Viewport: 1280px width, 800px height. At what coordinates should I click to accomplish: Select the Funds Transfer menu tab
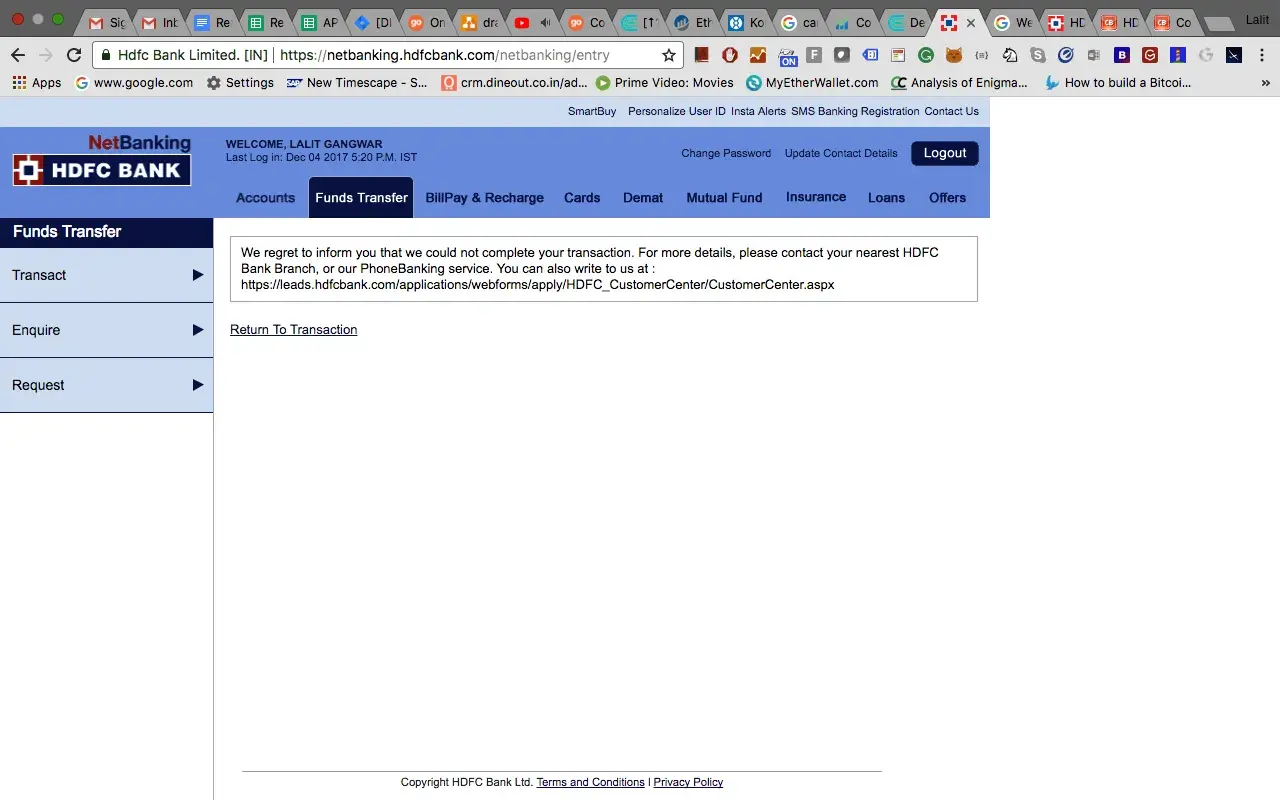[361, 198]
